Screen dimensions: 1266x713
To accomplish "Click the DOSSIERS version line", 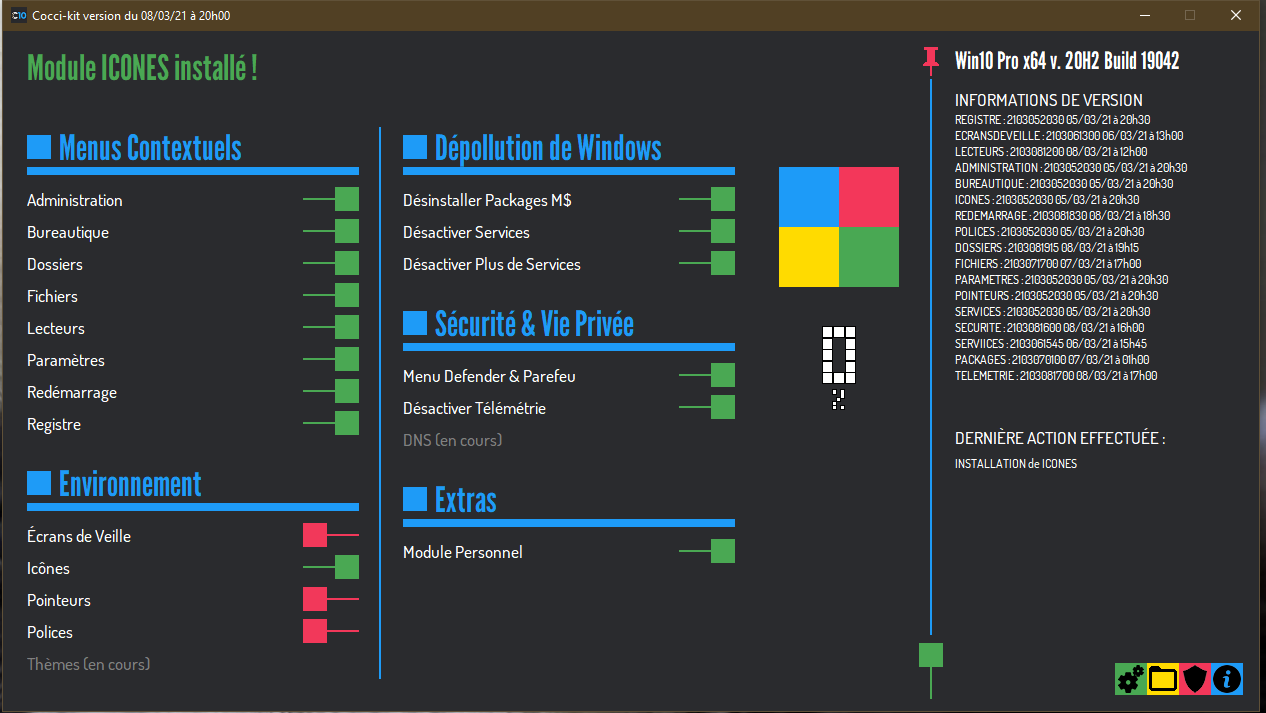I will [1047, 248].
